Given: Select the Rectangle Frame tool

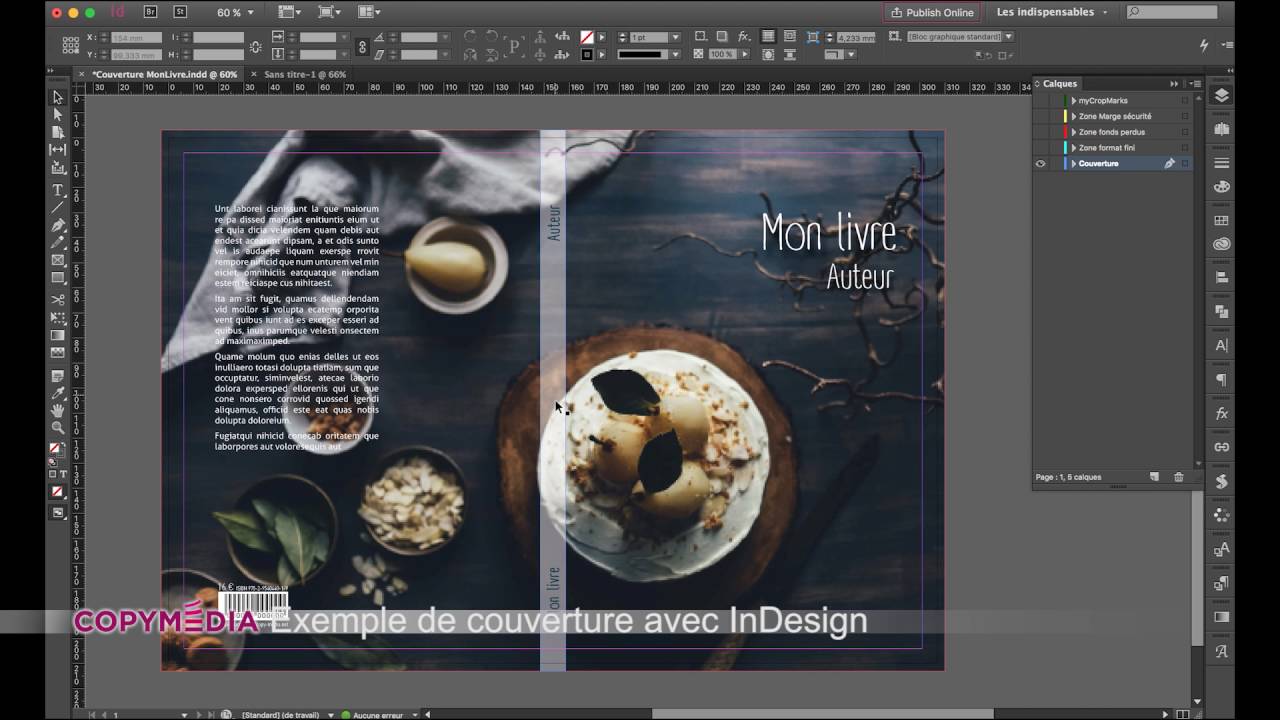Looking at the screenshot, I should [58, 260].
